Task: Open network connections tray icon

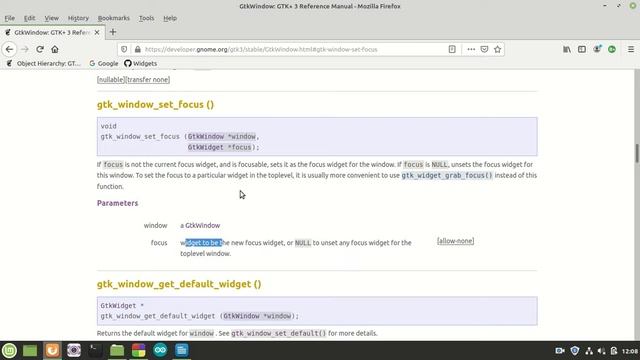Action: click(x=589, y=351)
